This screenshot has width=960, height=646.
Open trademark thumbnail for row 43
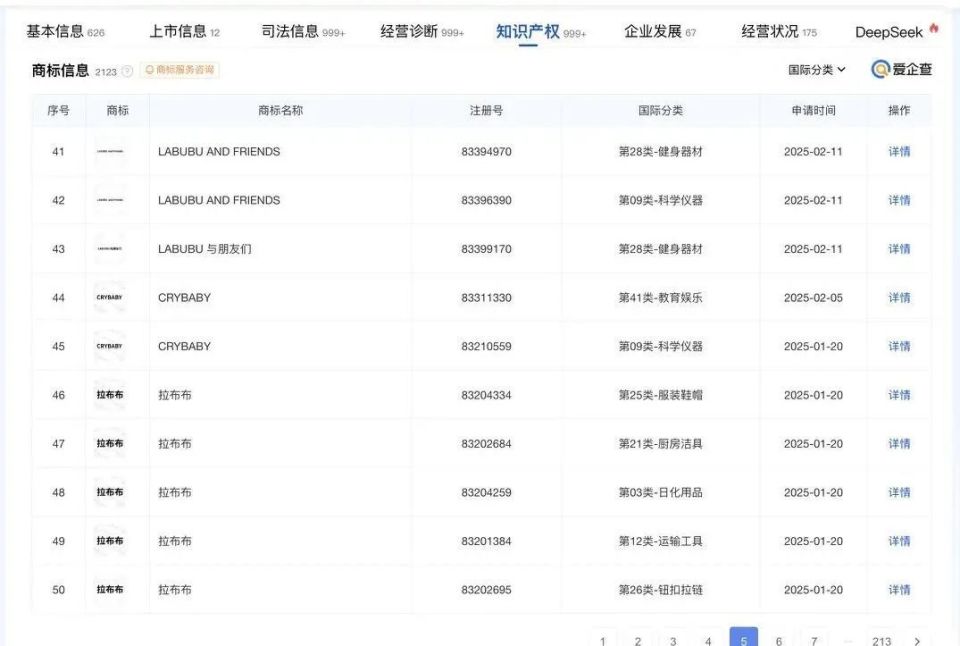click(x=110, y=249)
